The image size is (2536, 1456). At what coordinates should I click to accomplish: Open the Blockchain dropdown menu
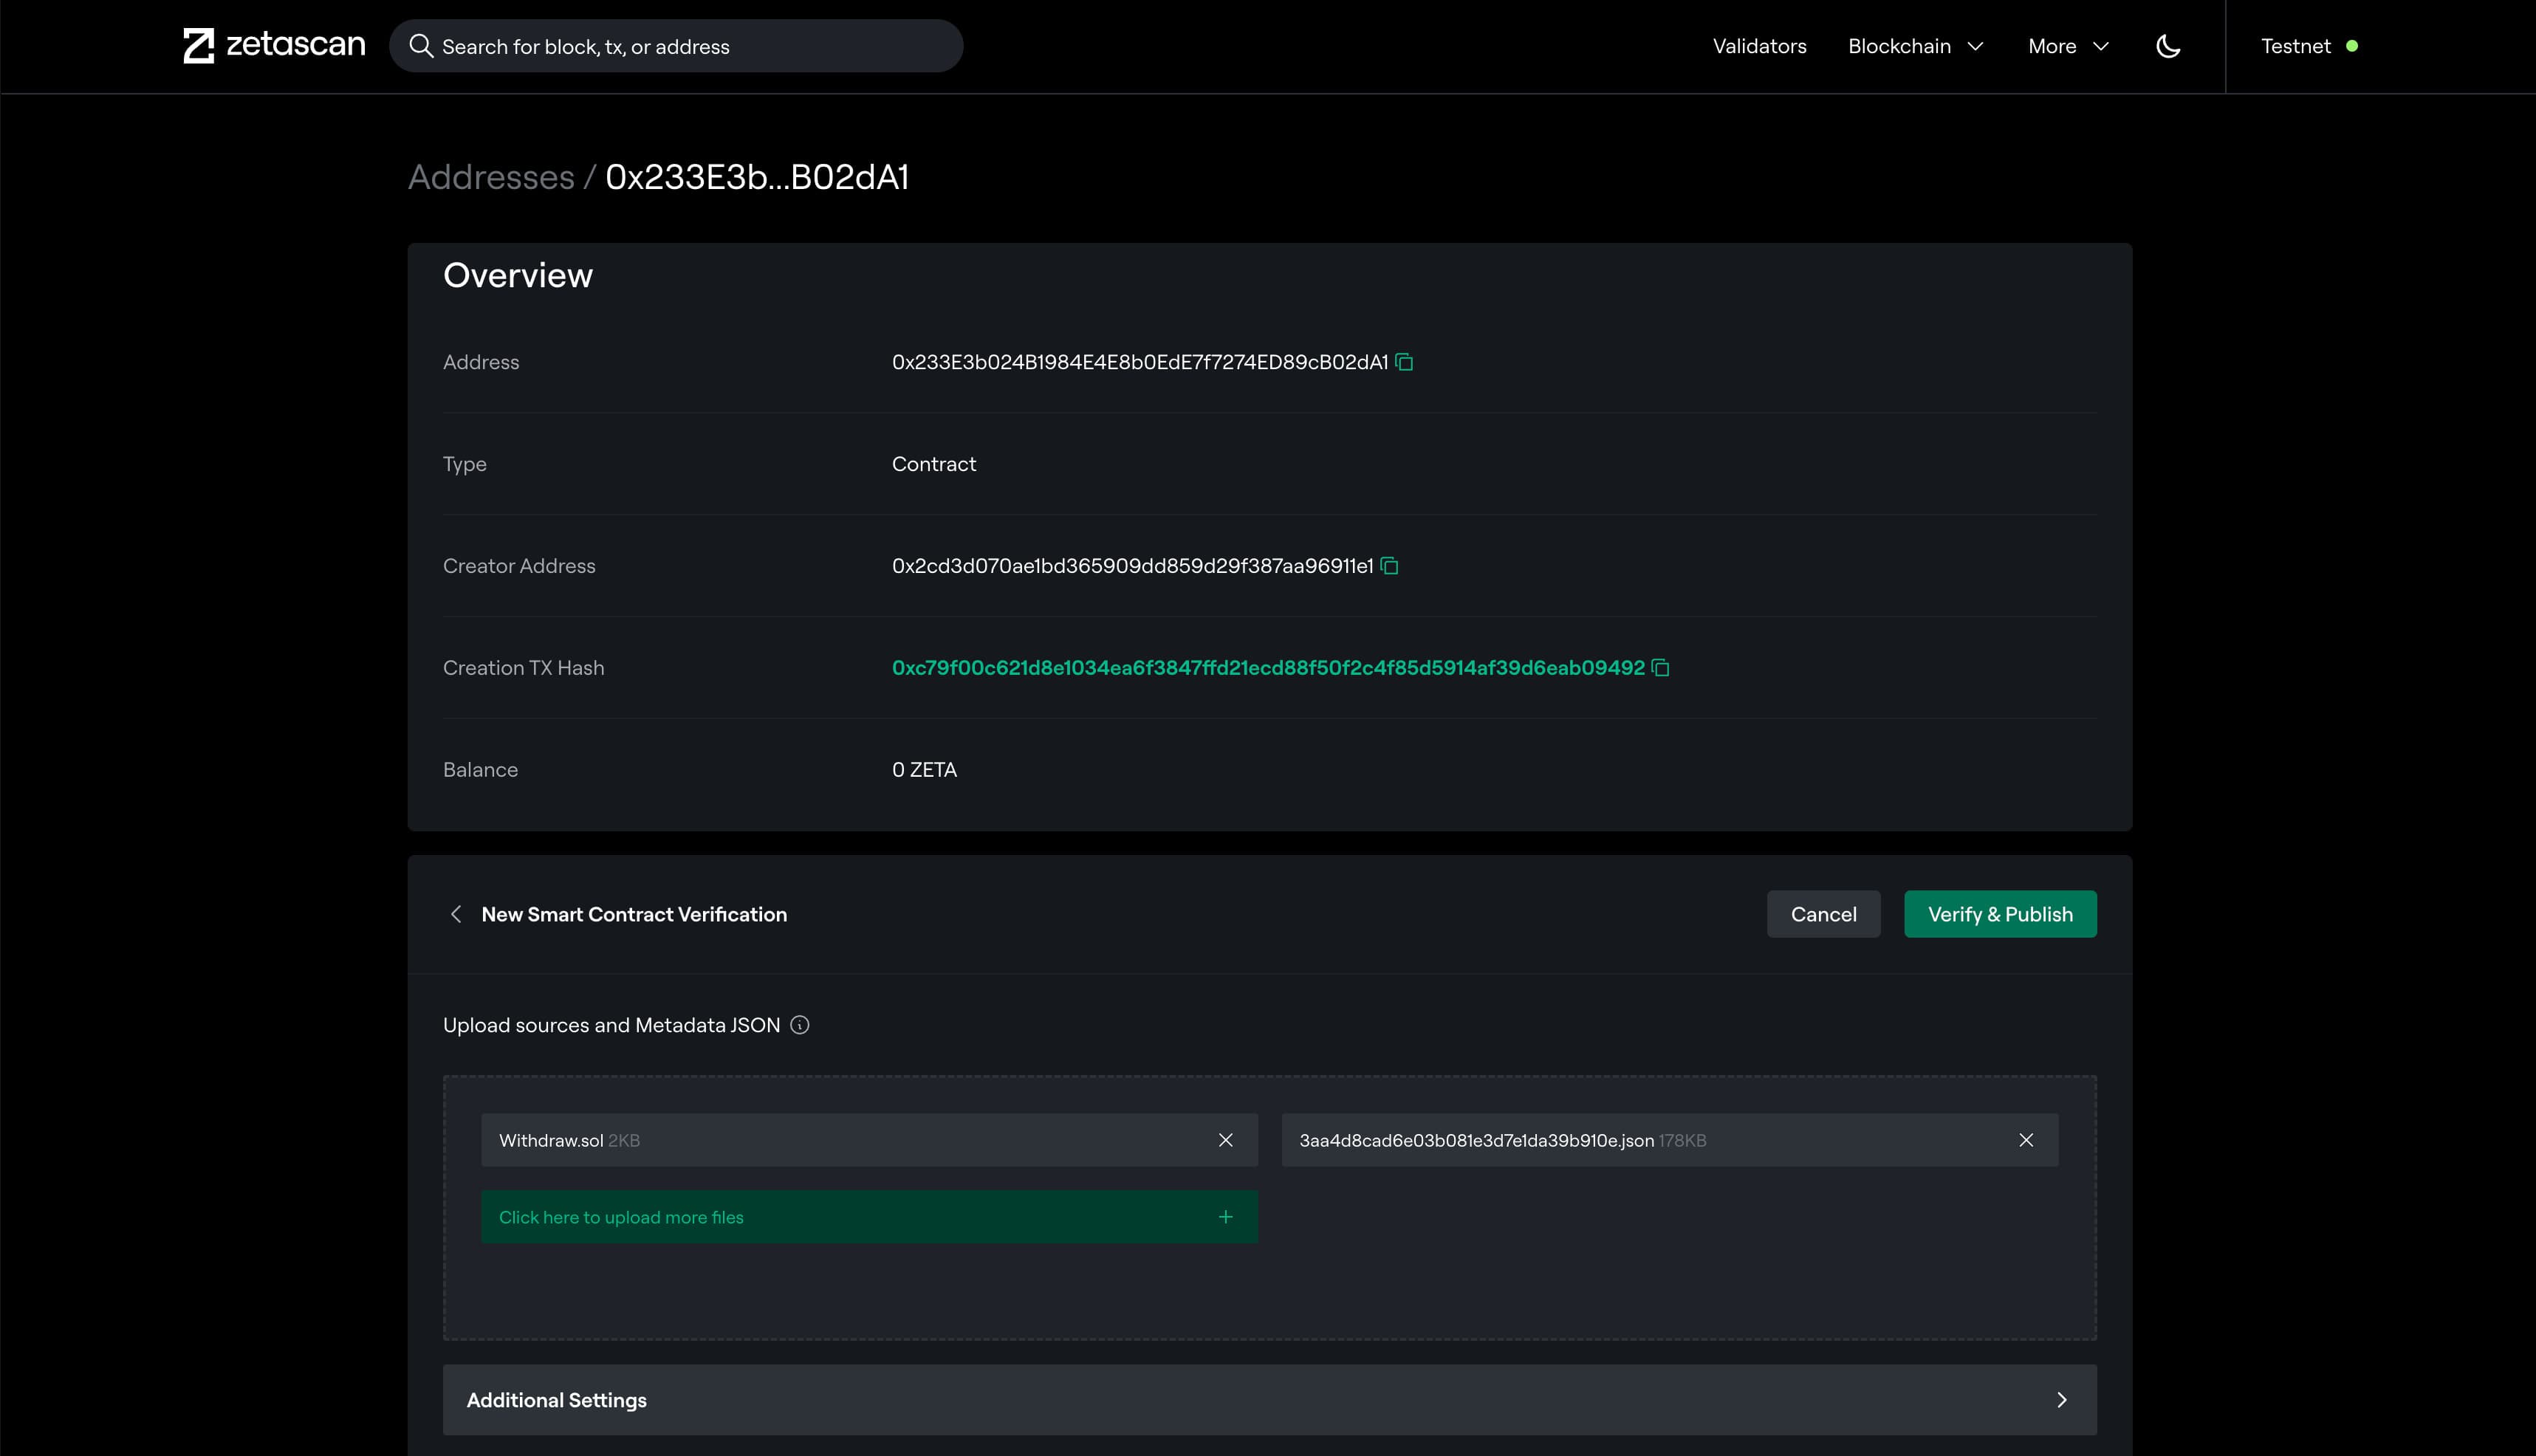pyautogui.click(x=1916, y=45)
